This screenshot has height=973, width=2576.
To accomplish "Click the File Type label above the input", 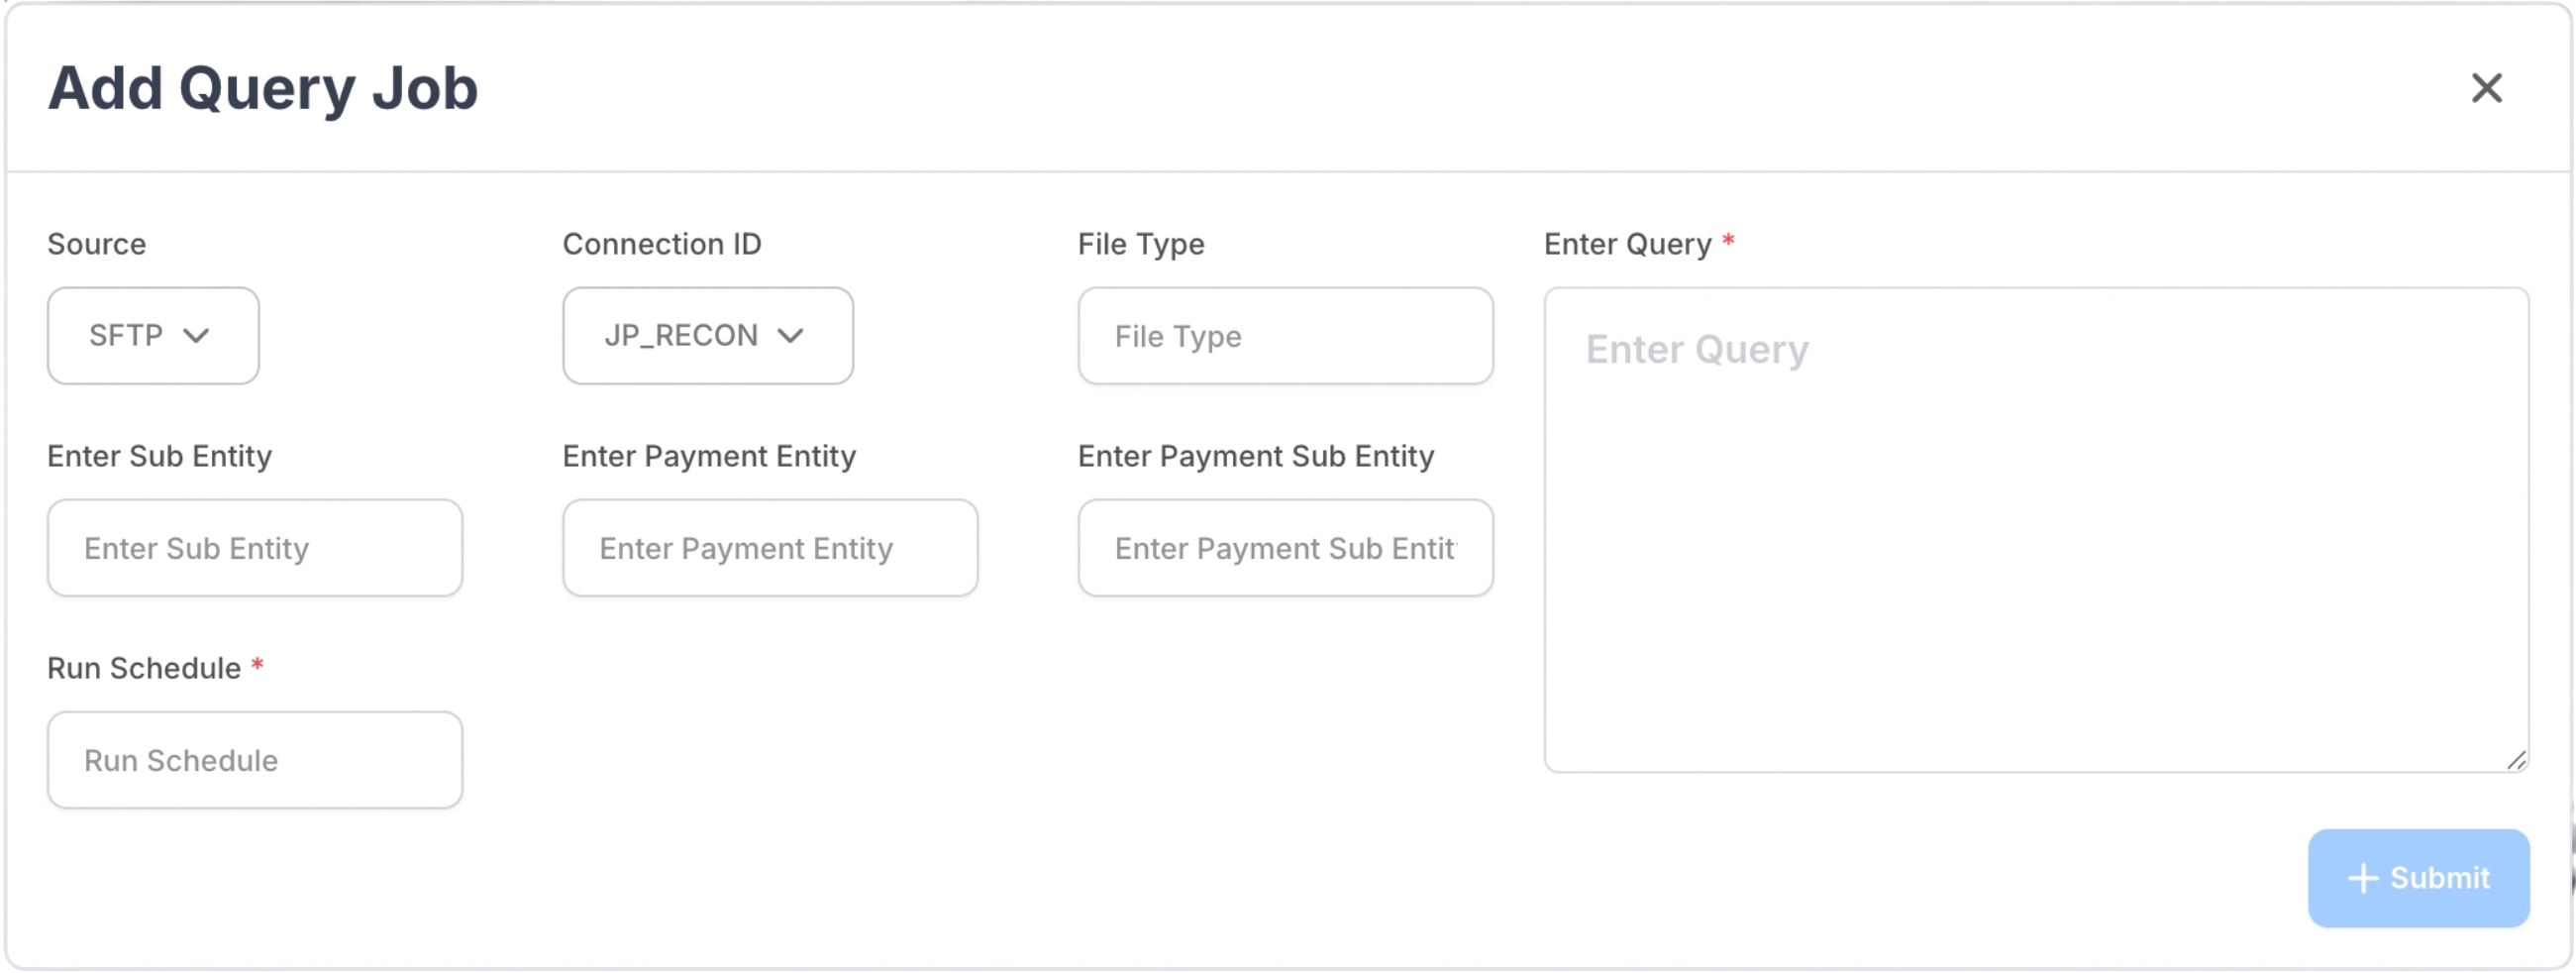I will tap(1140, 244).
